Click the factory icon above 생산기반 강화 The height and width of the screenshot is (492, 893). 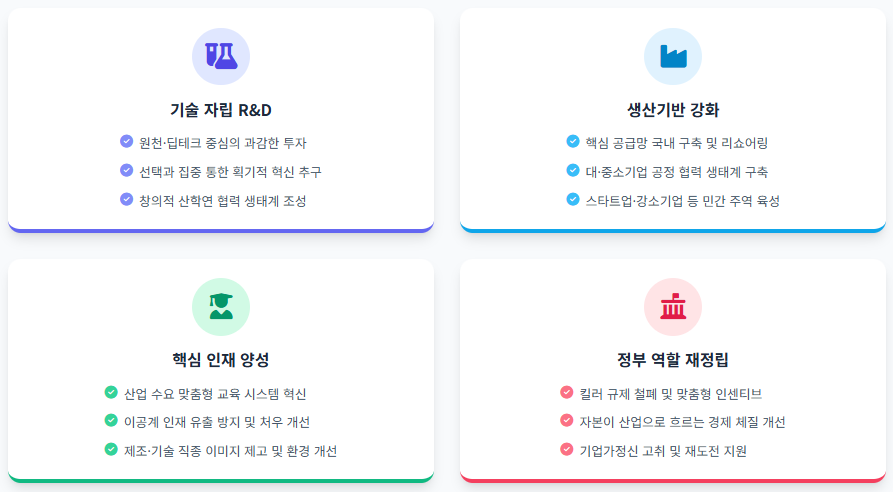(x=673, y=56)
